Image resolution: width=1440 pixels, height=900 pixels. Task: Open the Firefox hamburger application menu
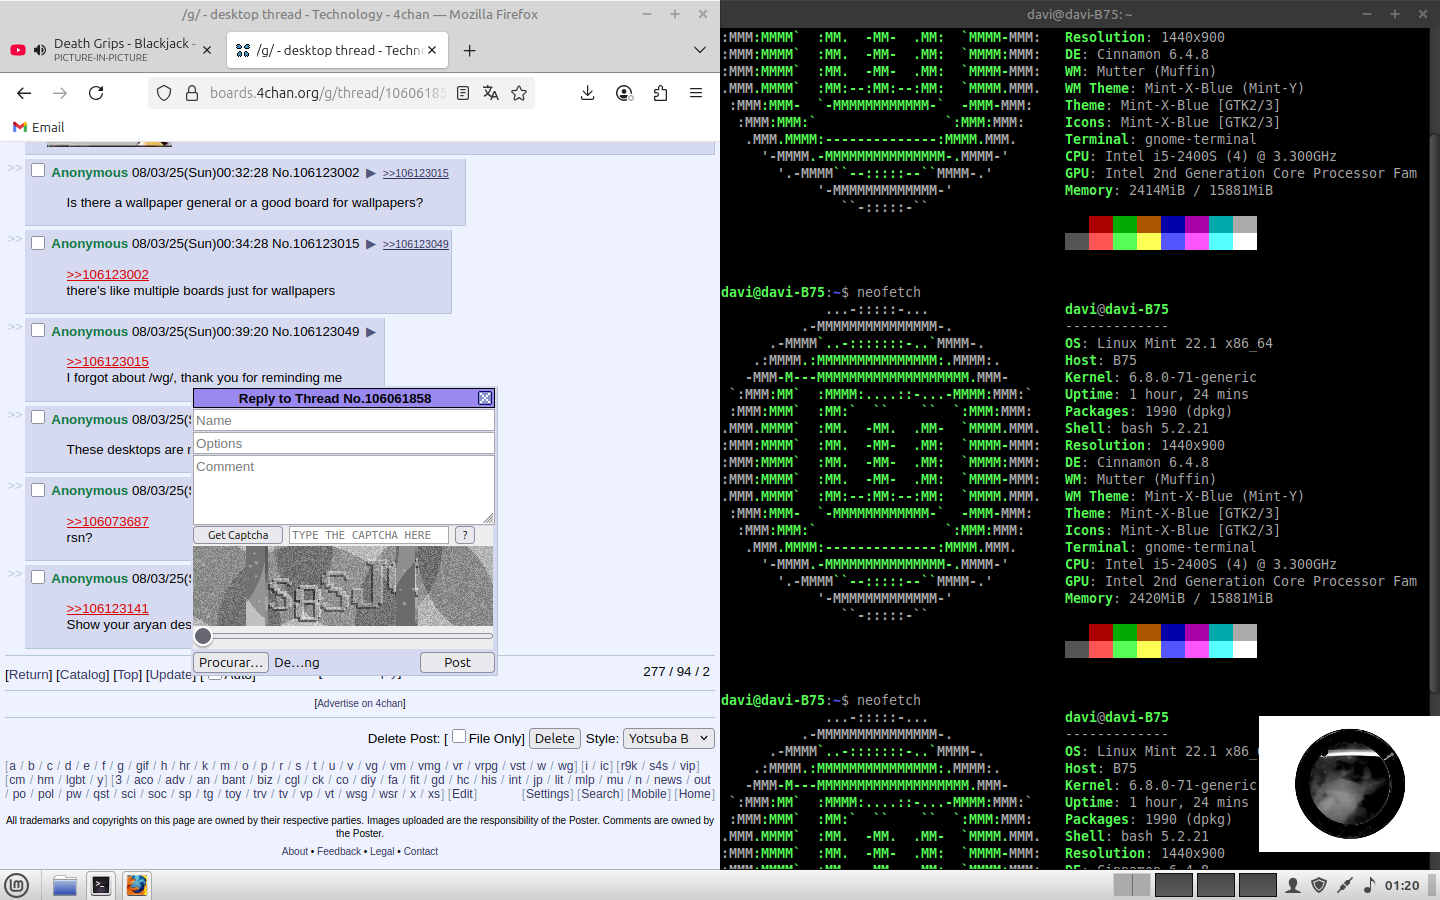coord(696,93)
